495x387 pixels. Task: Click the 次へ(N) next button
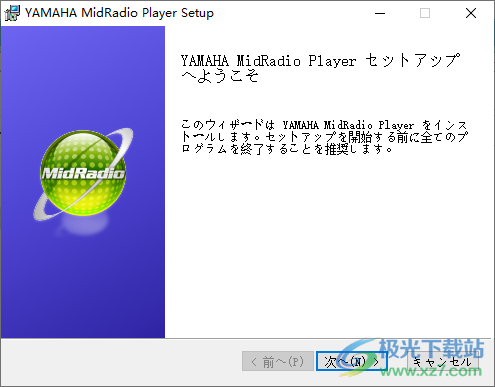pos(351,361)
